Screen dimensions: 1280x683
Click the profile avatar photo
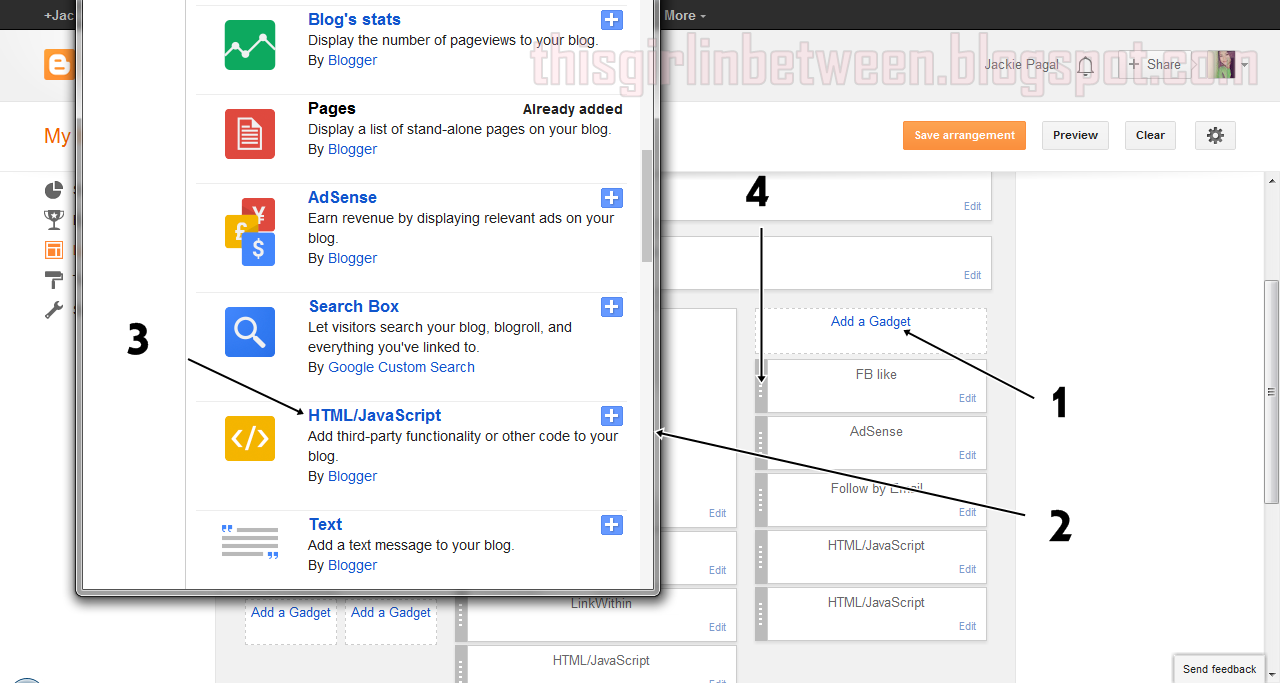point(1223,65)
